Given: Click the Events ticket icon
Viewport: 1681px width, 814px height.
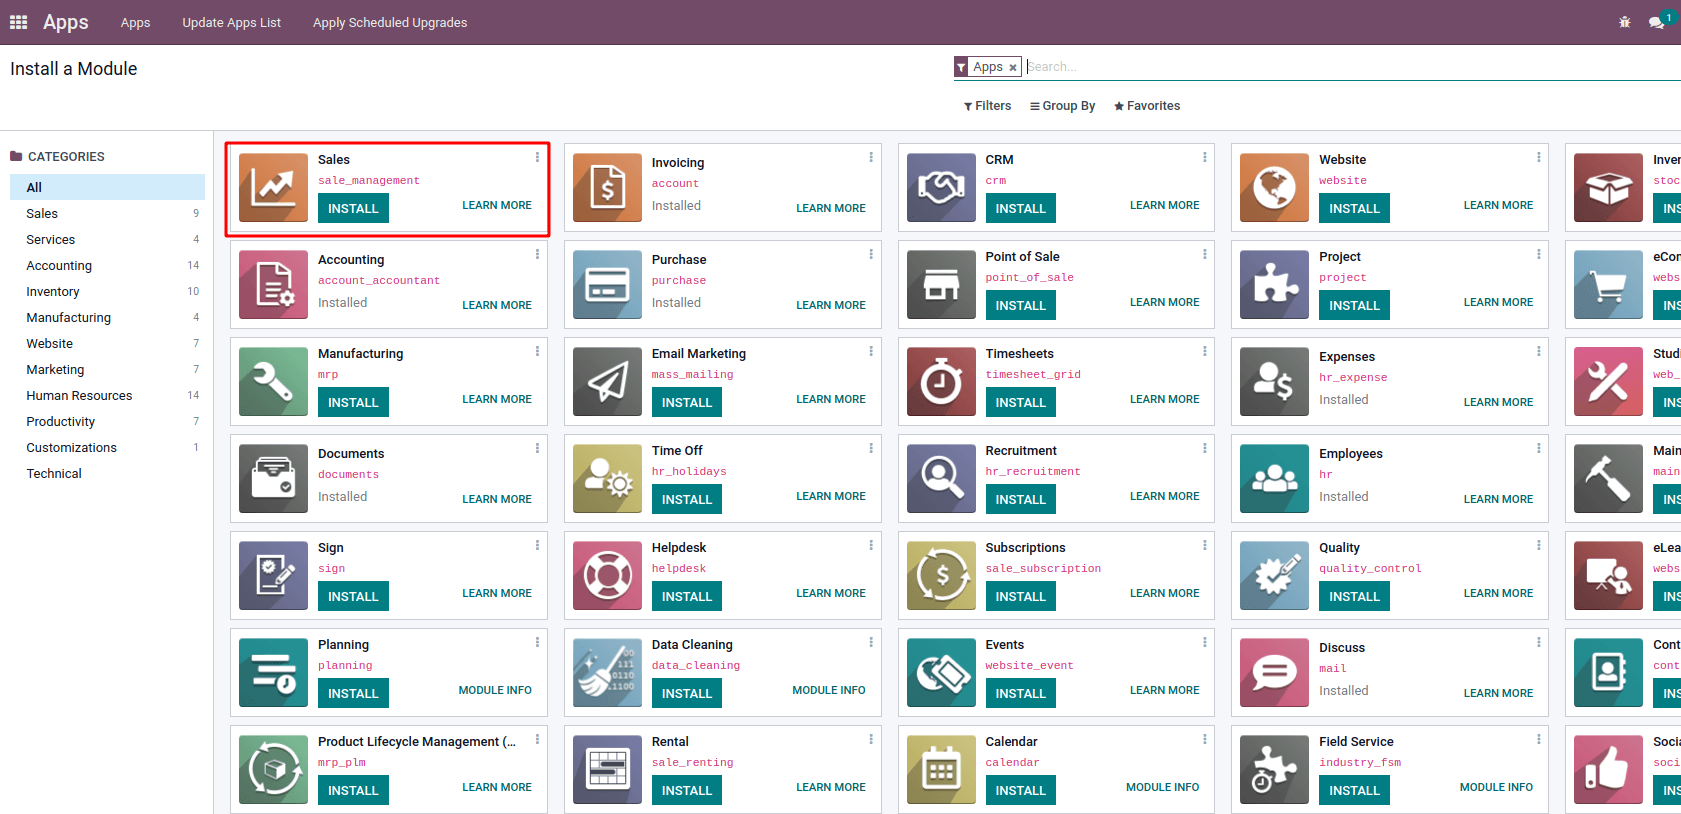Looking at the screenshot, I should [x=942, y=672].
